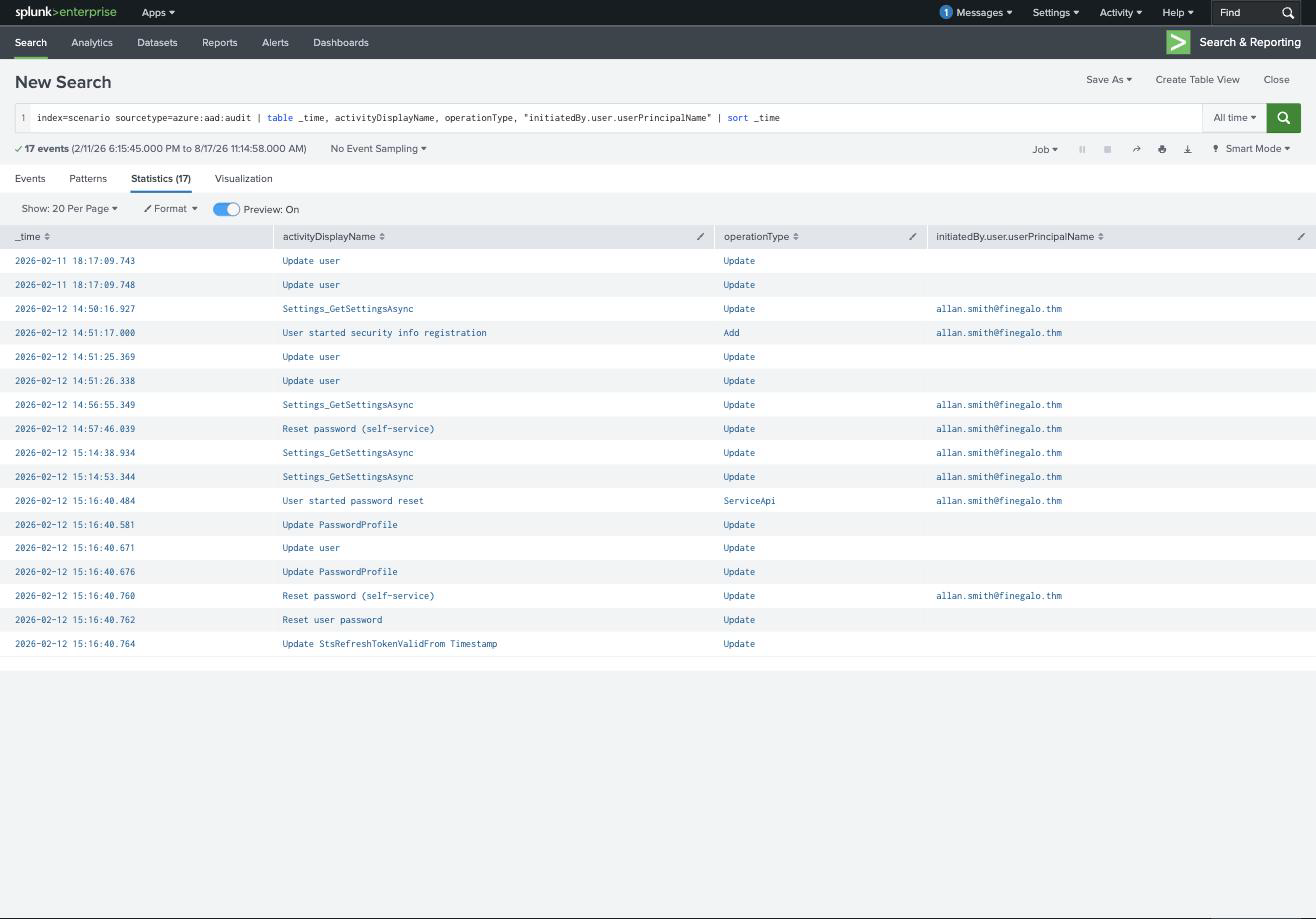Edit activityDisplayName column with pencil icon
The width and height of the screenshot is (1316, 919).
700,237
